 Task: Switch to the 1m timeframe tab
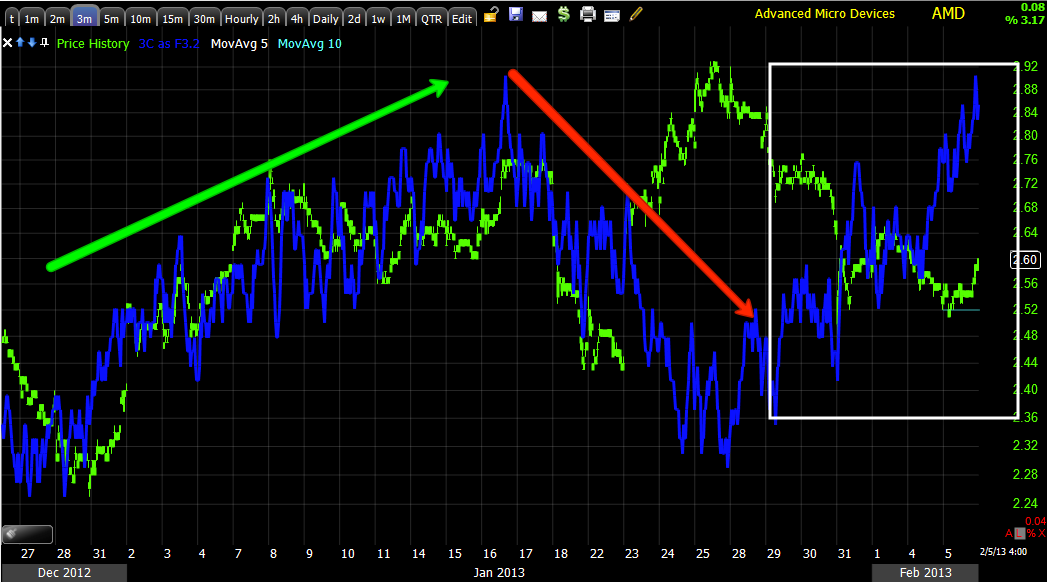[31, 18]
